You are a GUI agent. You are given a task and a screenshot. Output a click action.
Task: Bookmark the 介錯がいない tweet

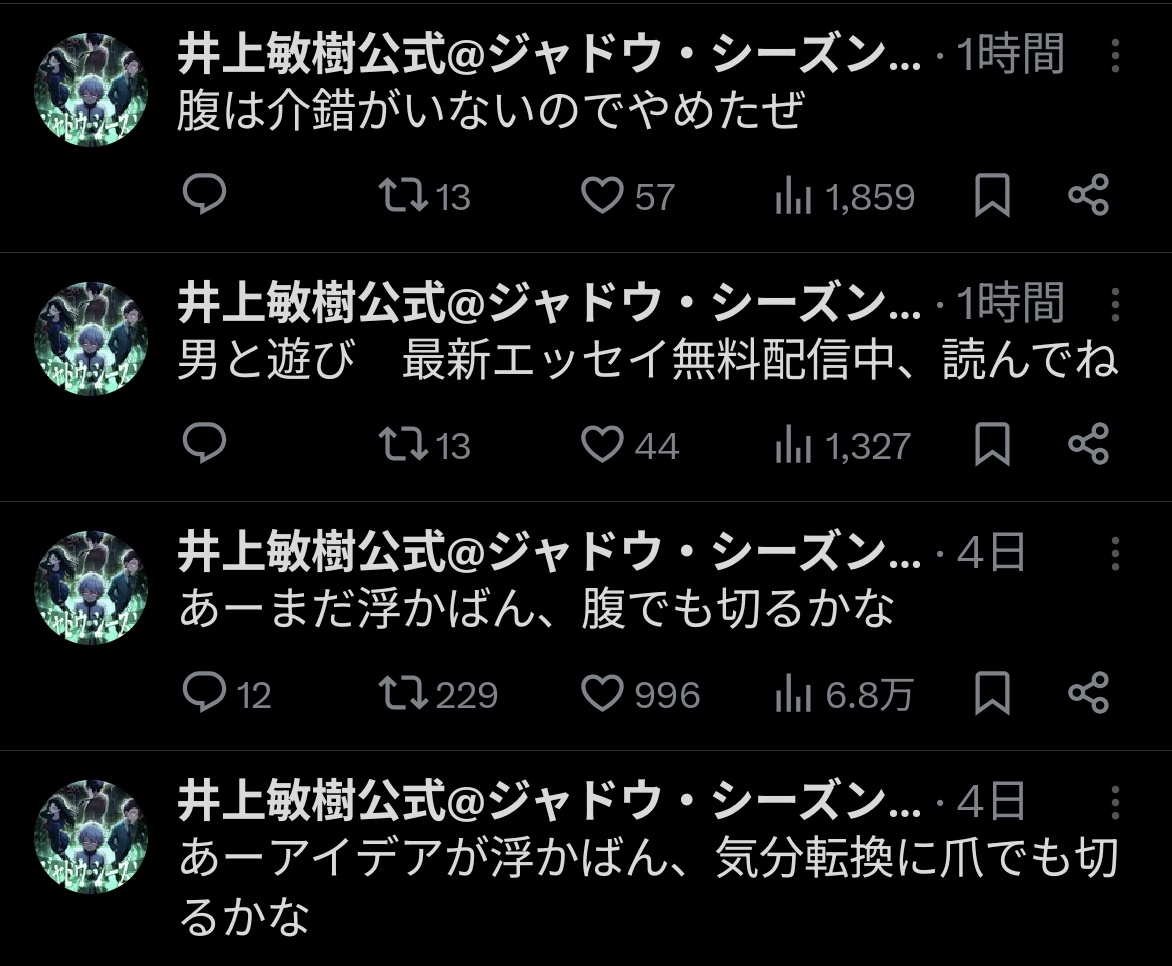pyautogui.click(x=992, y=196)
